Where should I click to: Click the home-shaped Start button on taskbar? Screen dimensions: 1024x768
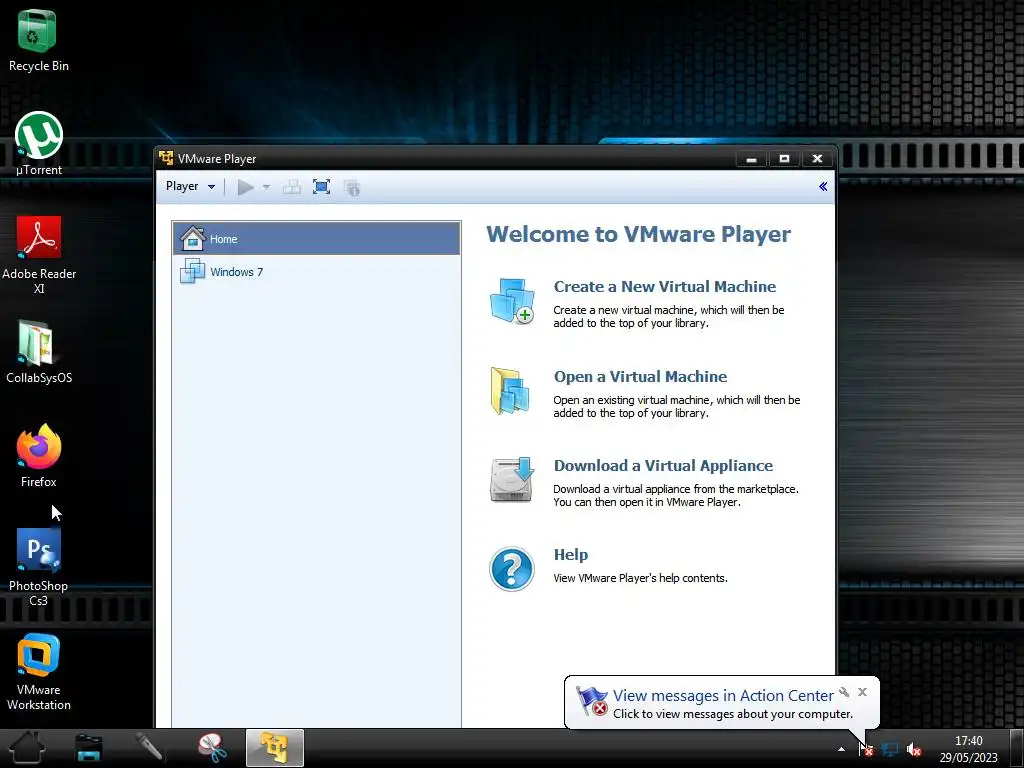coord(26,748)
